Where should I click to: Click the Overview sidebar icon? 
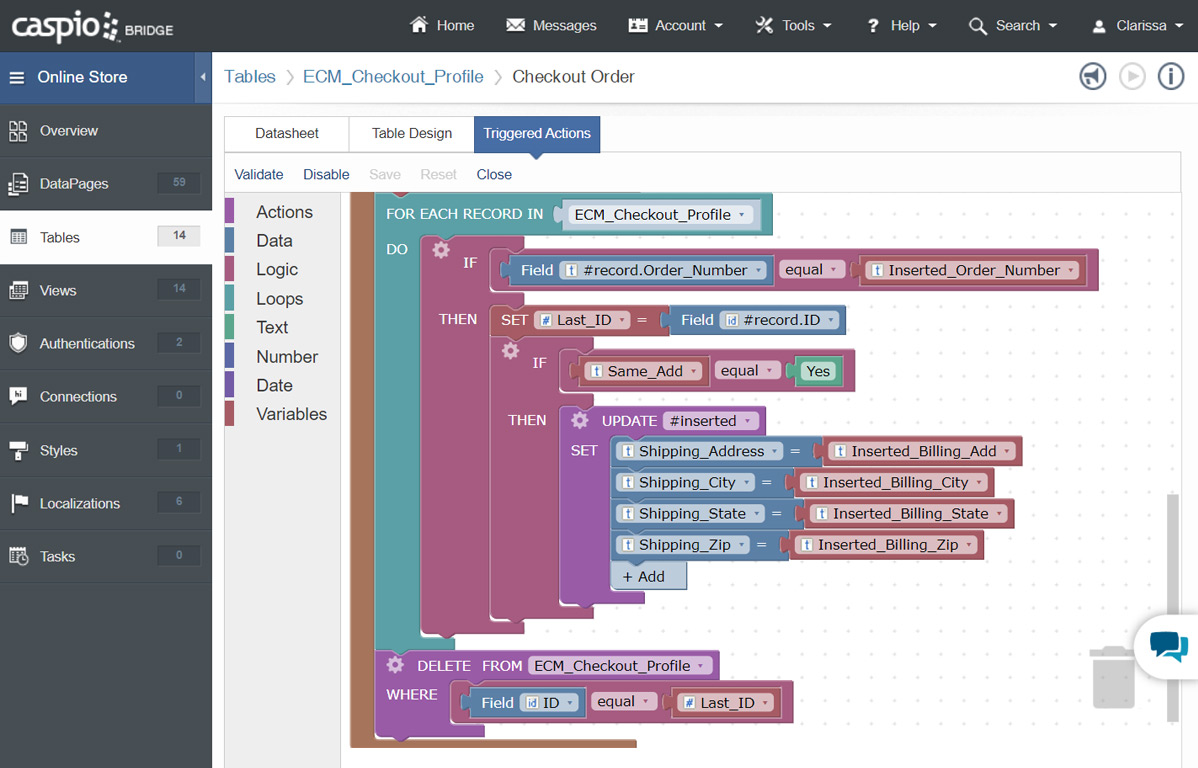18,131
